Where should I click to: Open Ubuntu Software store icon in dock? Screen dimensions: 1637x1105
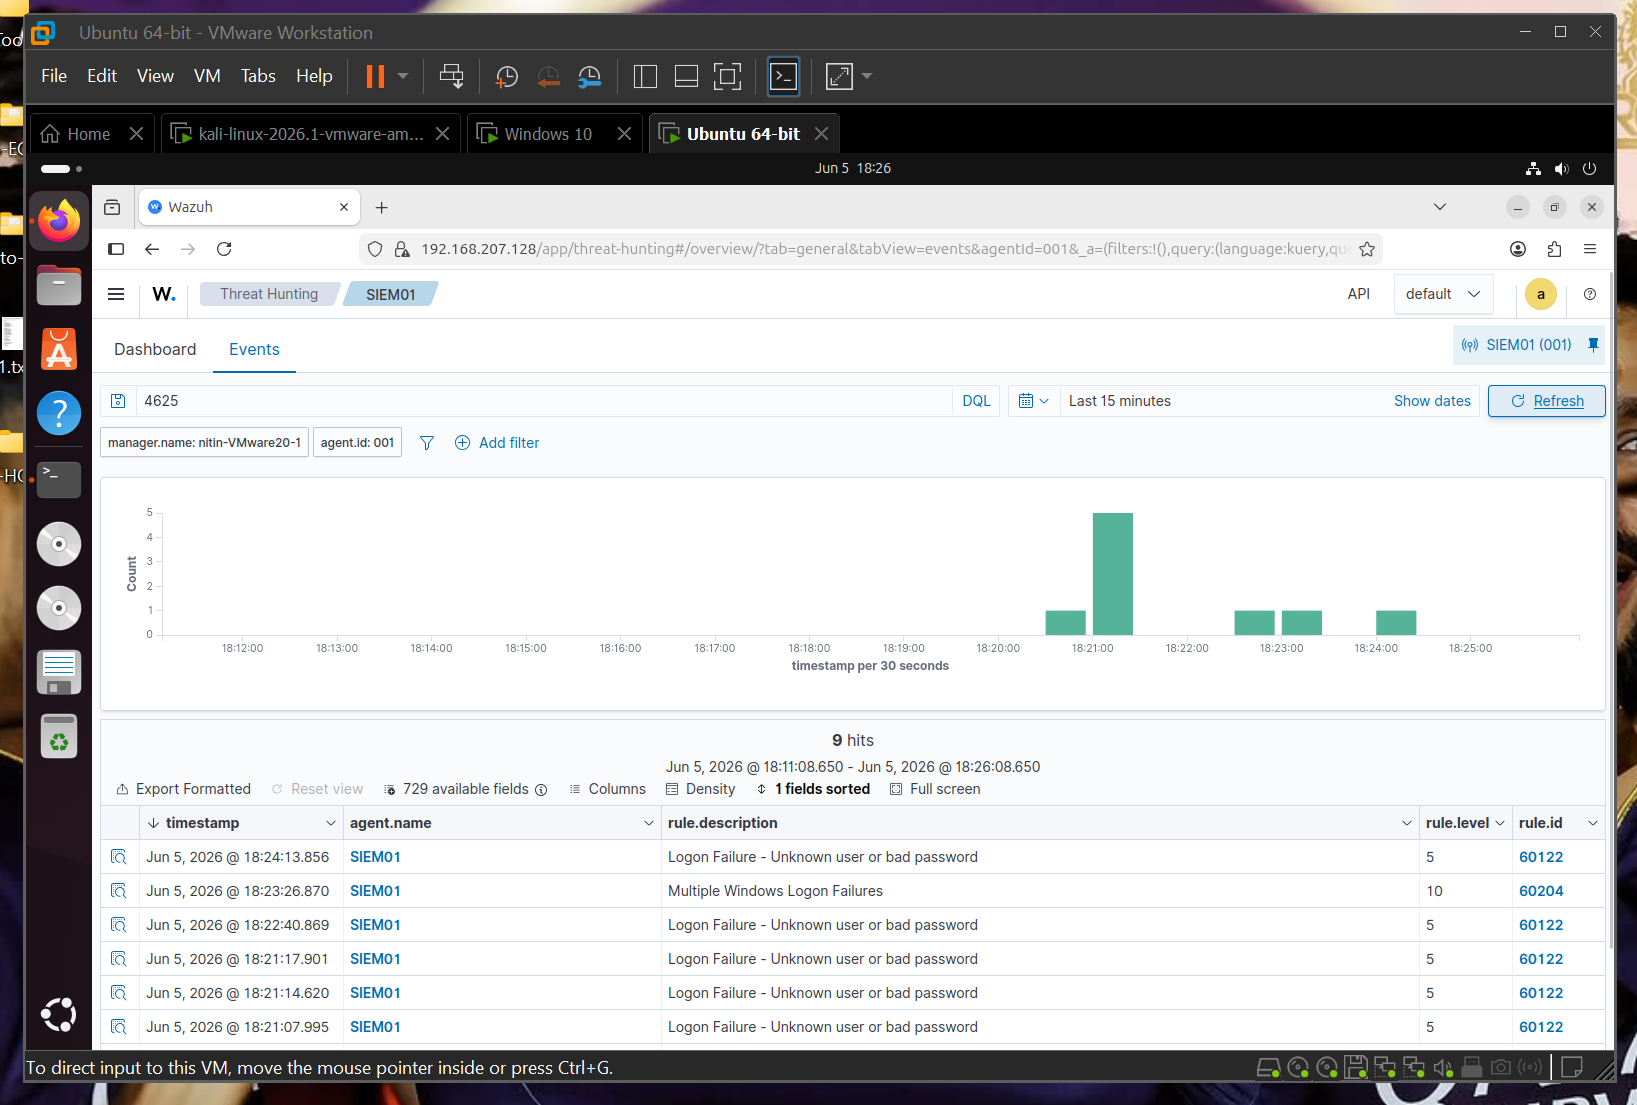59,349
